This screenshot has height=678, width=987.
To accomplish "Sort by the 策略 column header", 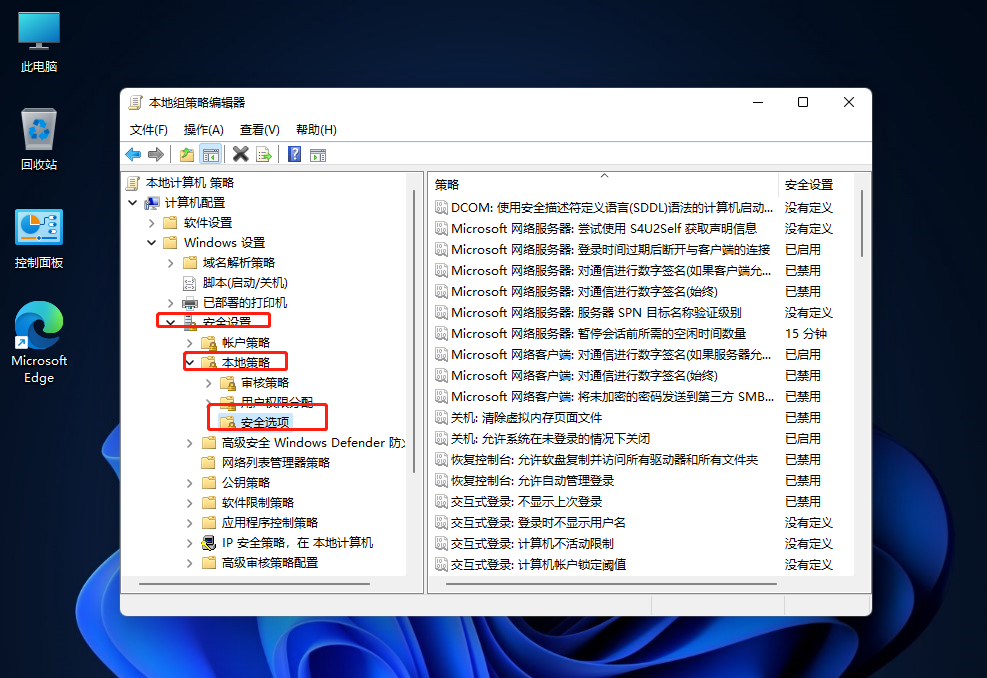I will [604, 184].
